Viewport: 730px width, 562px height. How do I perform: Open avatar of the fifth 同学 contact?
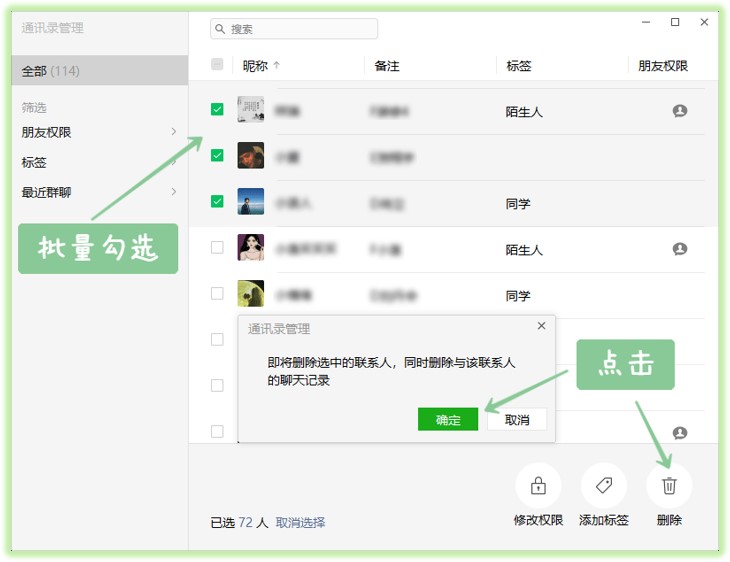click(x=250, y=293)
